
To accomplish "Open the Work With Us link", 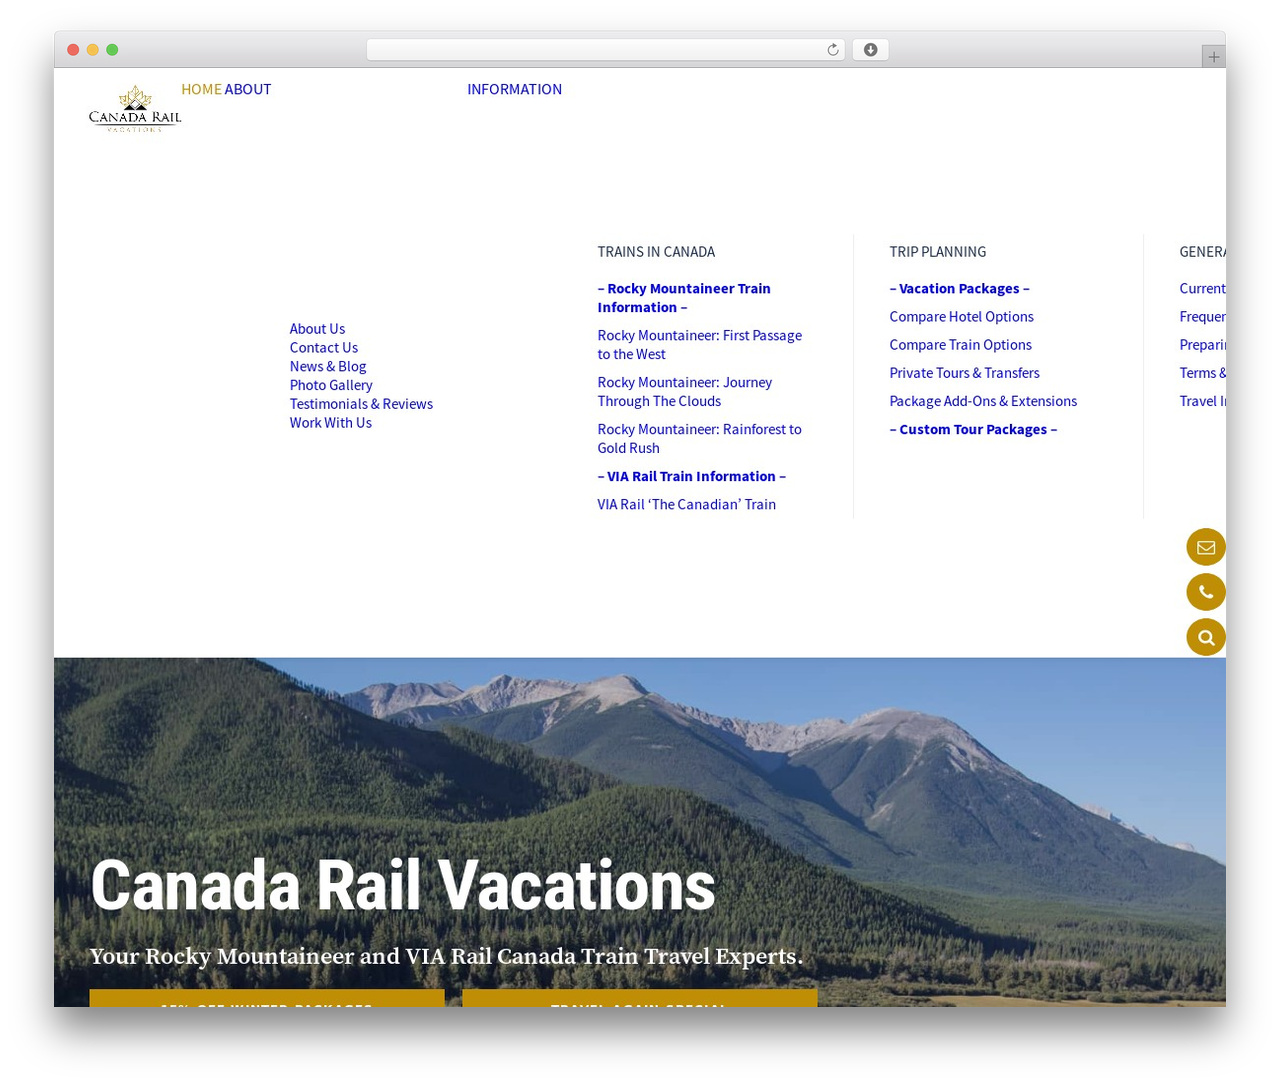I will tap(331, 423).
